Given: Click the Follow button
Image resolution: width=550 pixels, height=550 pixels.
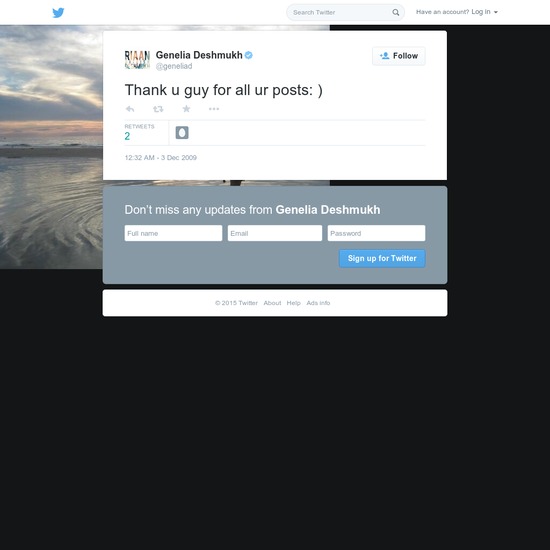Looking at the screenshot, I should [399, 56].
